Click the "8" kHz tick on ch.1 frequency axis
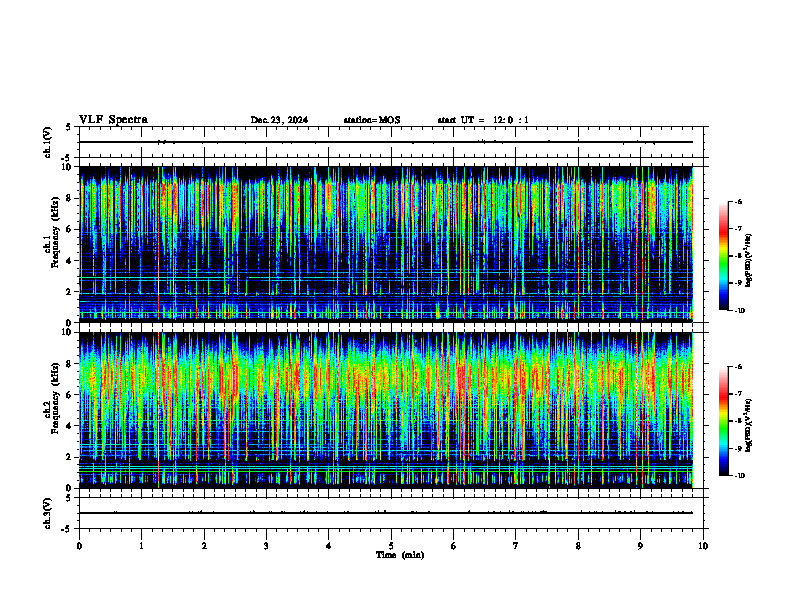 (x=70, y=198)
